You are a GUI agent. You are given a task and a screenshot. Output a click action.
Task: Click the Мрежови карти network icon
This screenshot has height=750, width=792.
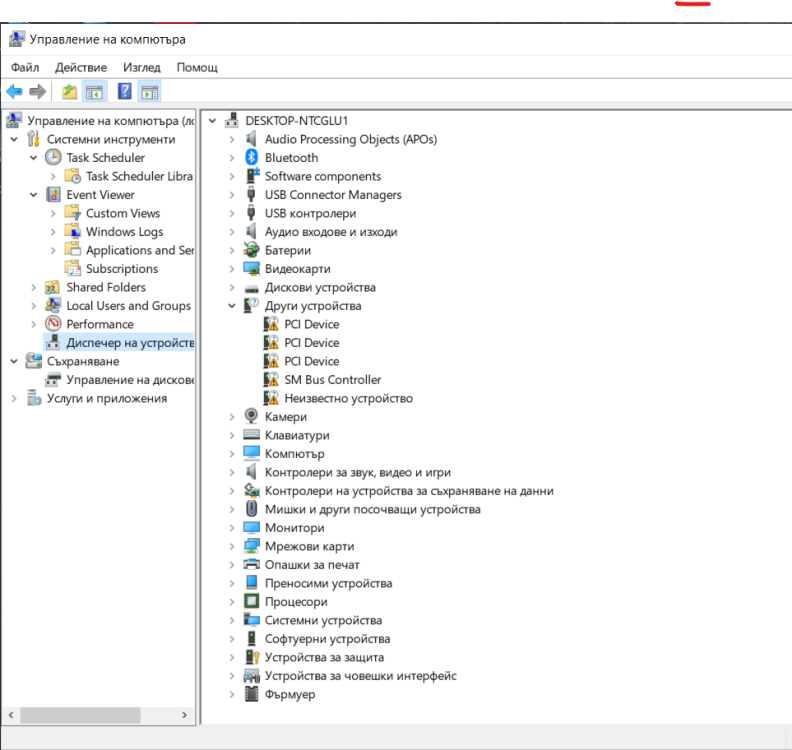(251, 546)
